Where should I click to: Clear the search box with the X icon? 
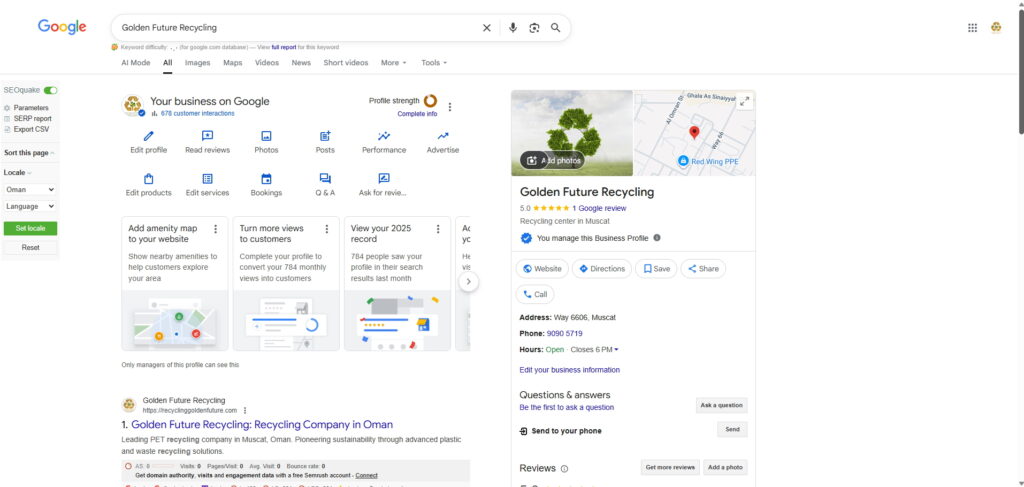(487, 28)
